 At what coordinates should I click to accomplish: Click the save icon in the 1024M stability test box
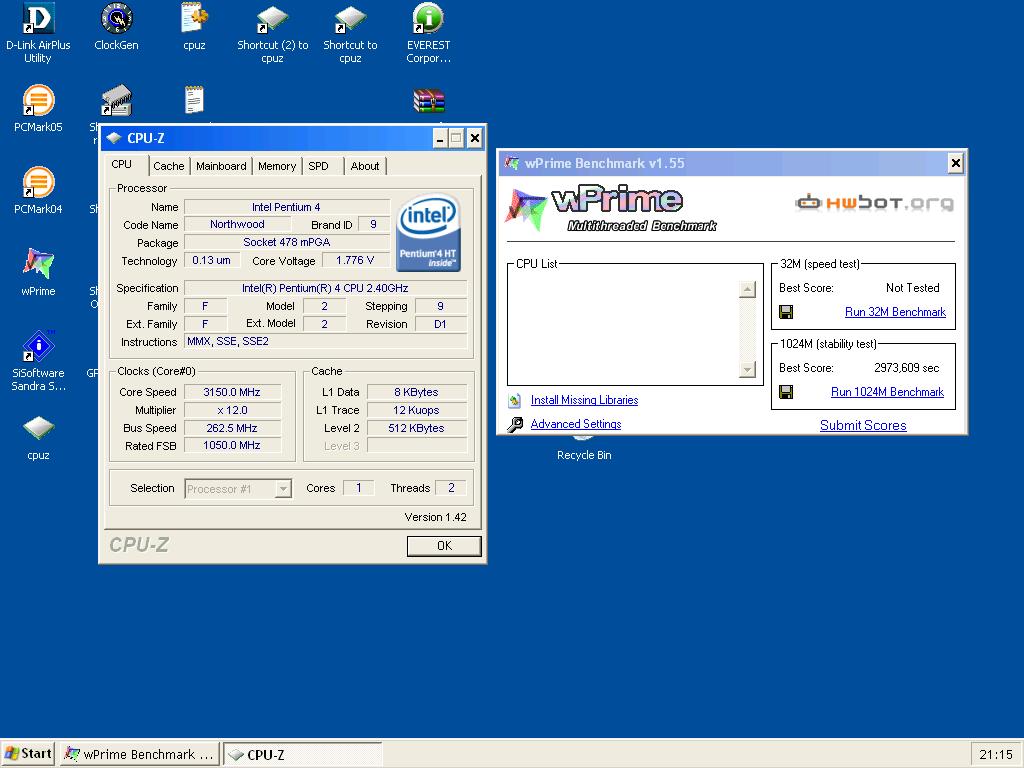[x=786, y=392]
